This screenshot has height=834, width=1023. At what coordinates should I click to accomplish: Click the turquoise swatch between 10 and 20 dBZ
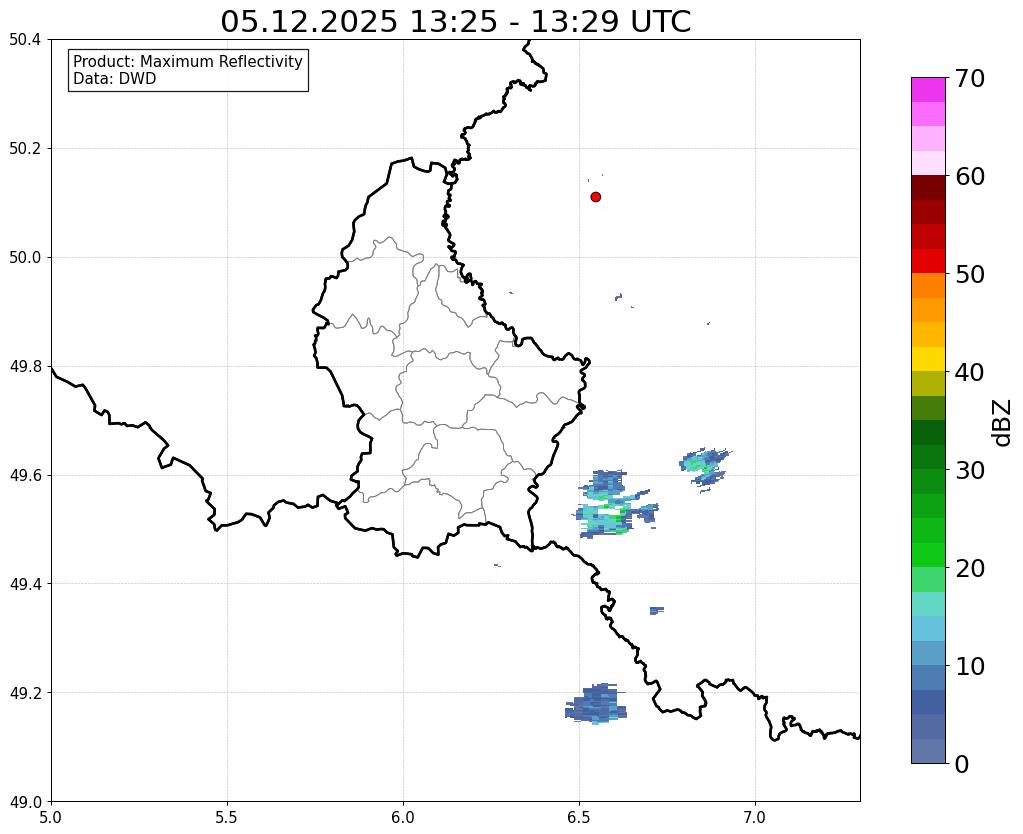928,604
